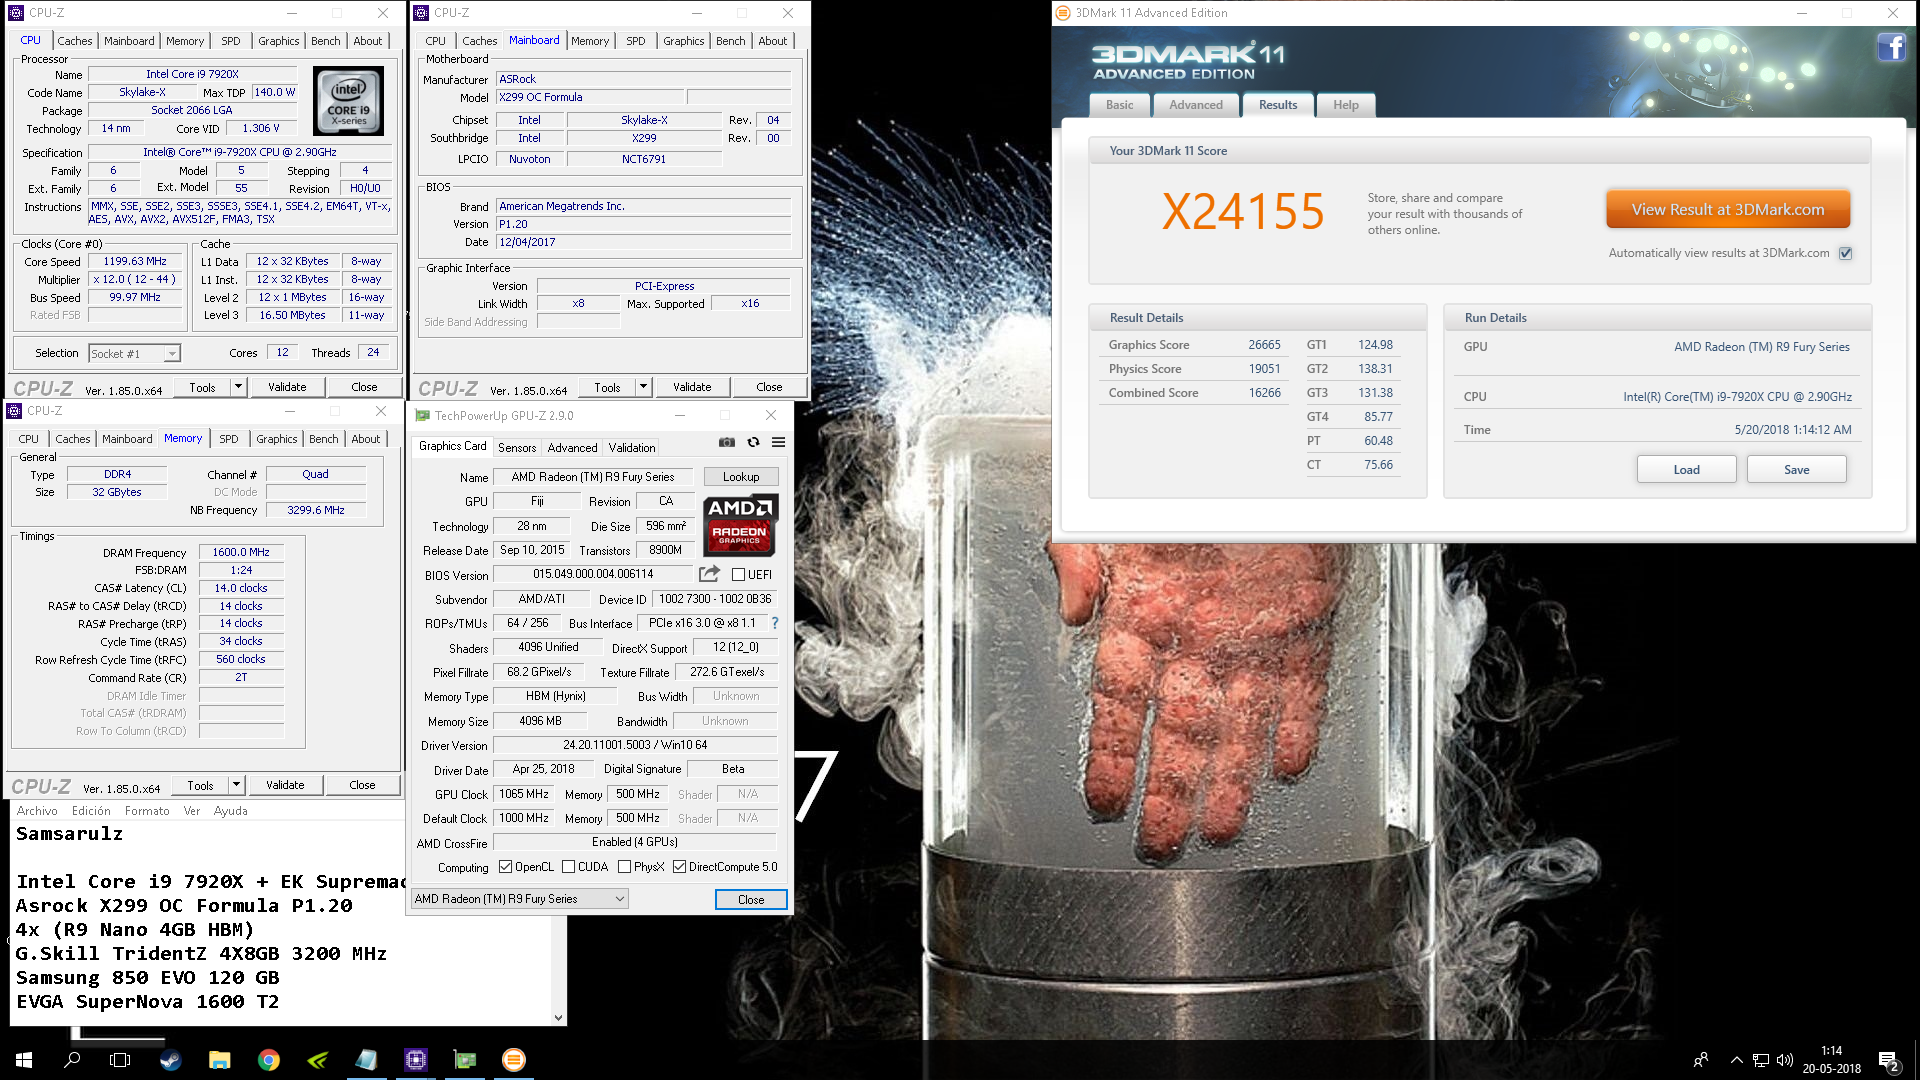Image resolution: width=1920 pixels, height=1080 pixels.
Task: Click the Notepad scrollbar down arrow
Action: point(558,1018)
